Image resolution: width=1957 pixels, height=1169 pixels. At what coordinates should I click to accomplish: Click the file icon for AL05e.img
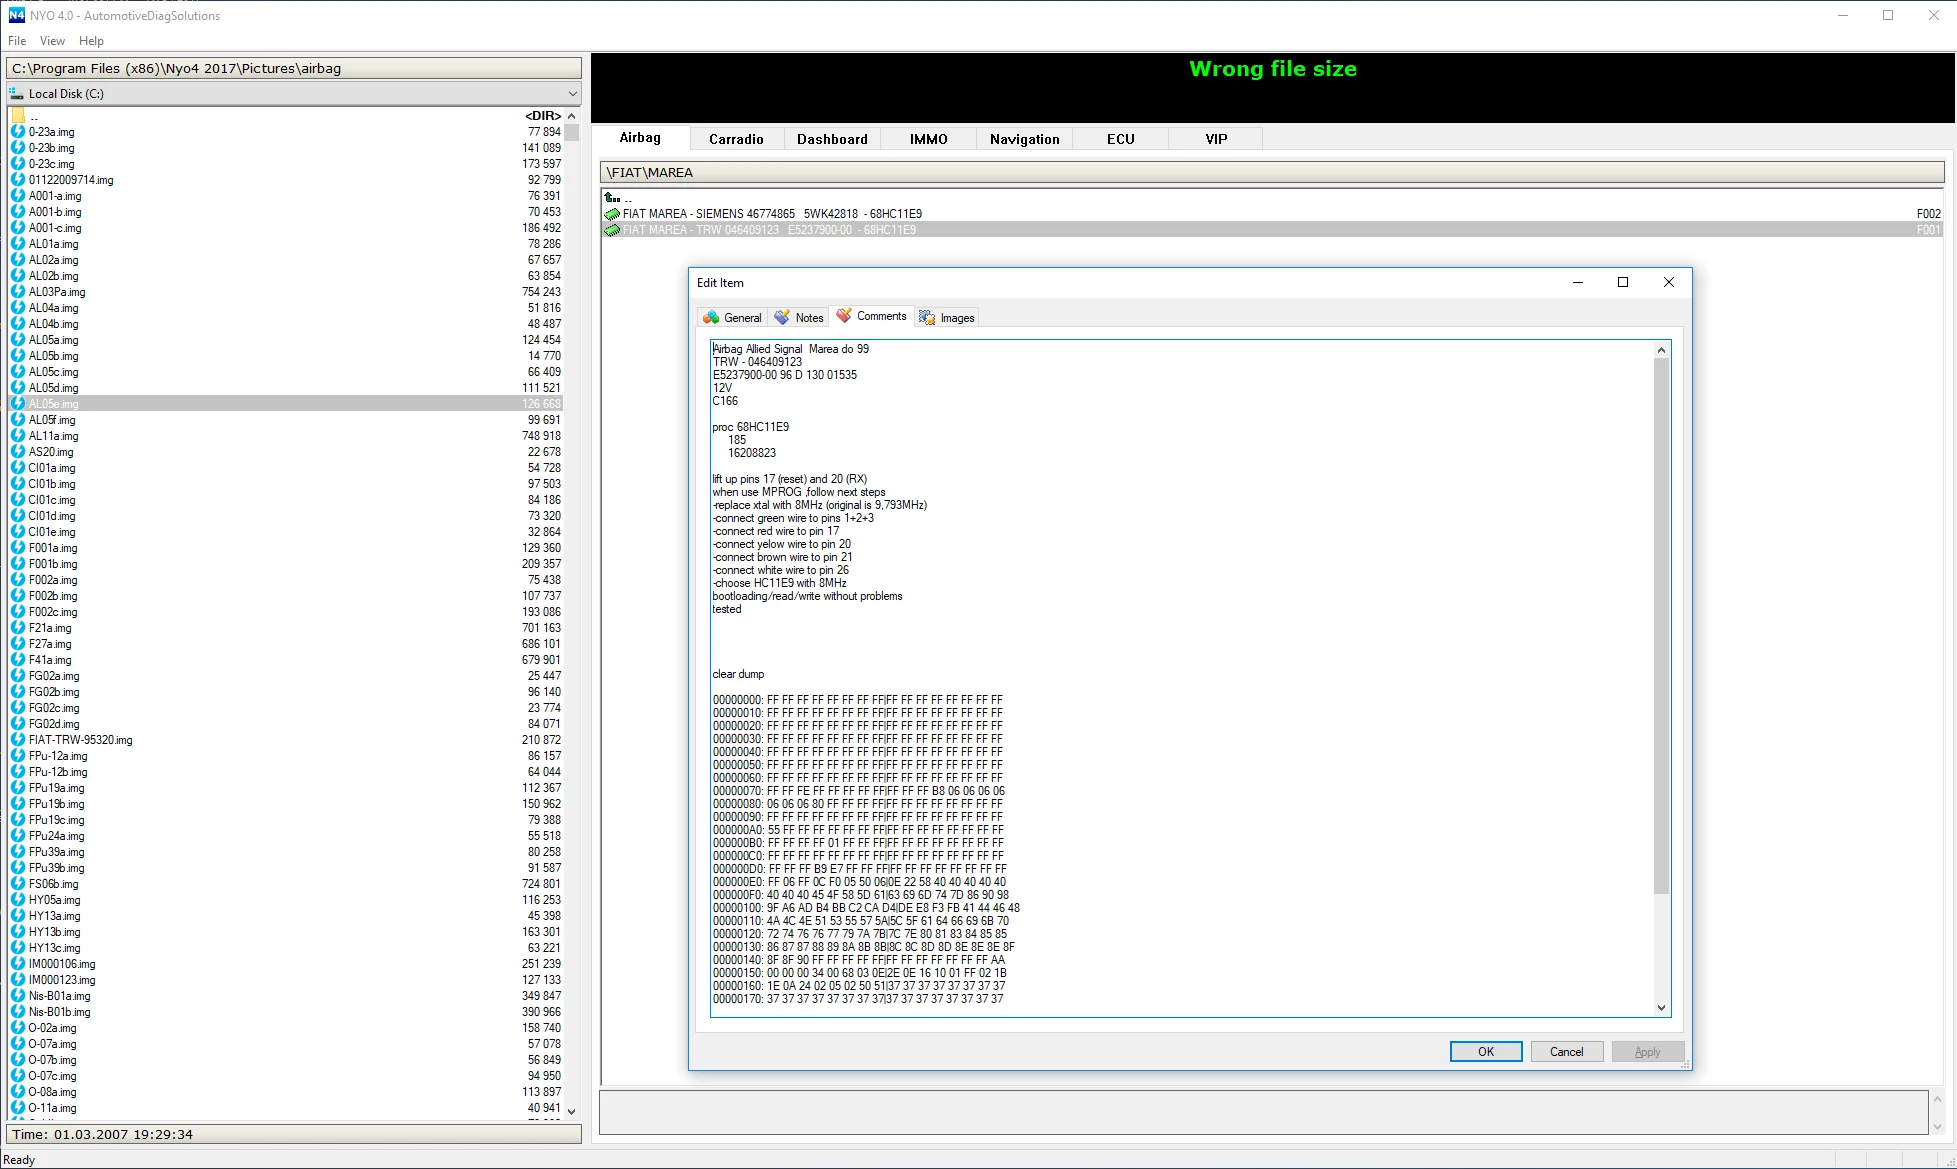click(18, 404)
